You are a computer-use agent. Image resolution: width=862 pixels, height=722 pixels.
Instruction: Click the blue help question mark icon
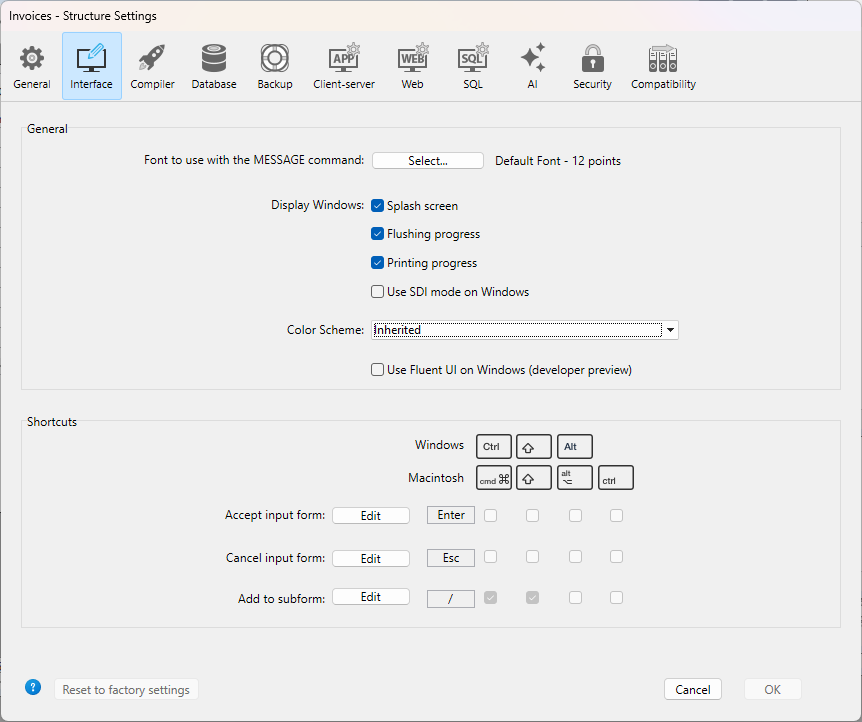33,687
